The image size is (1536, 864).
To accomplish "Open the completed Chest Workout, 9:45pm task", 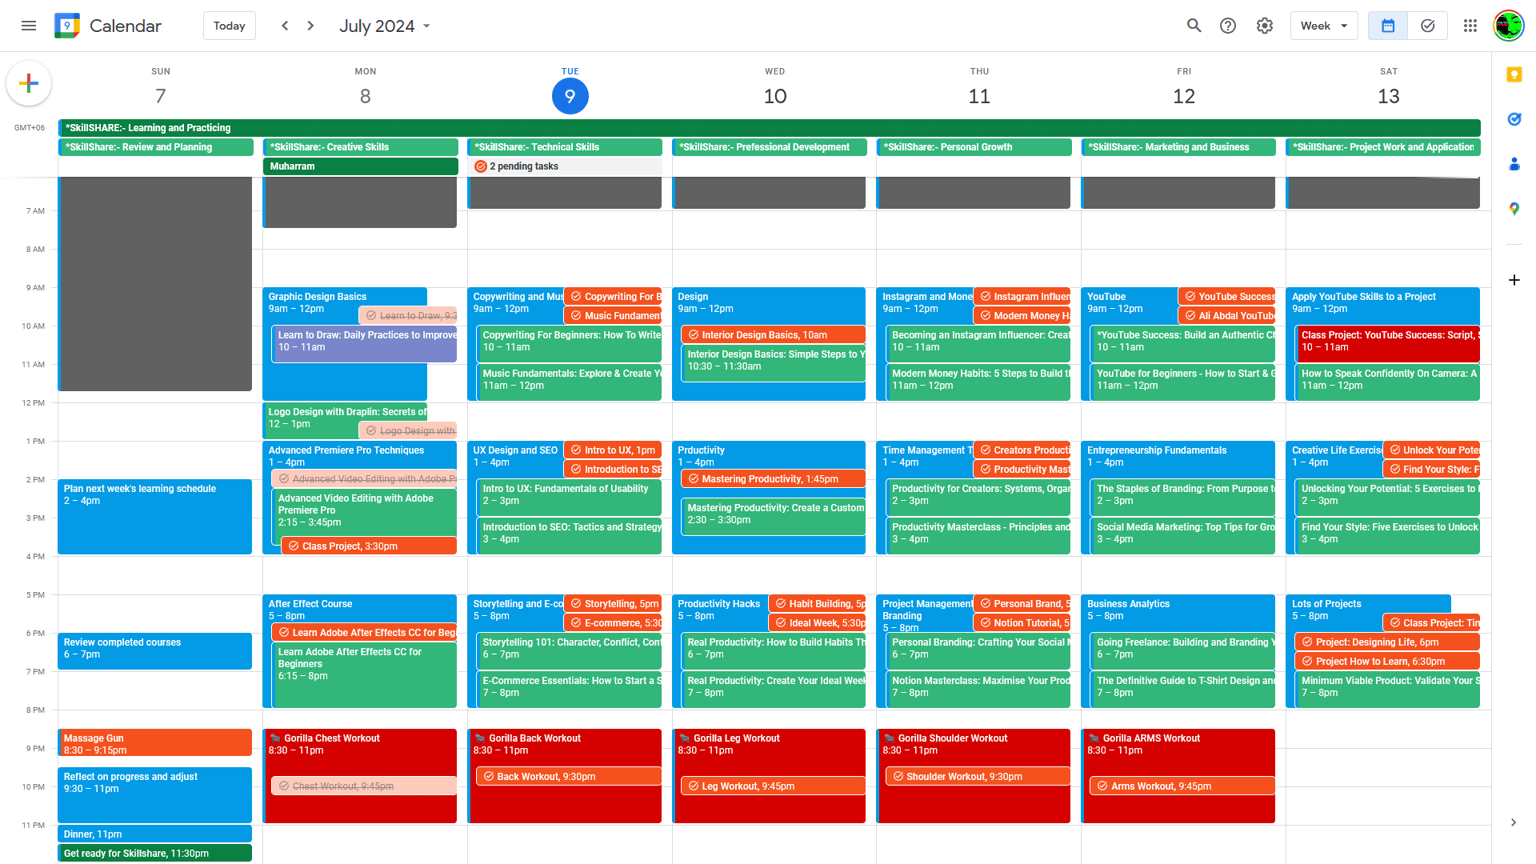I will 364,786.
